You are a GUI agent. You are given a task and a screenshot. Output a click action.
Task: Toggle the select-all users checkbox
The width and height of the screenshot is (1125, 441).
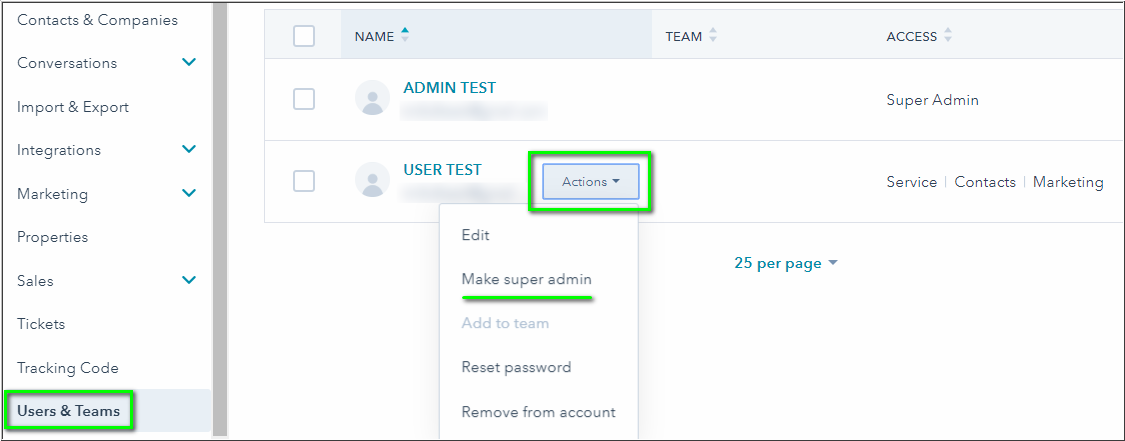coord(304,36)
